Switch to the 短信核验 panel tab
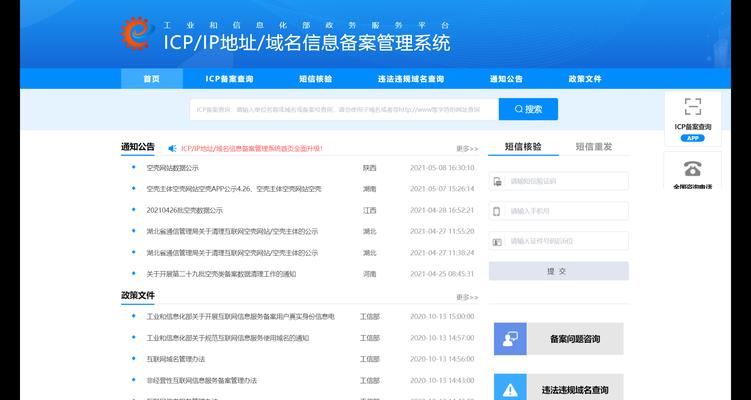 point(523,147)
